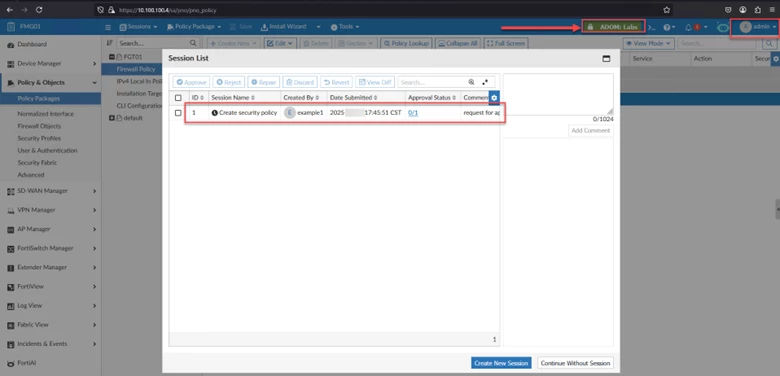Image resolution: width=780 pixels, height=376 pixels.
Task: Sort by the Approval Status column
Action: click(x=433, y=98)
